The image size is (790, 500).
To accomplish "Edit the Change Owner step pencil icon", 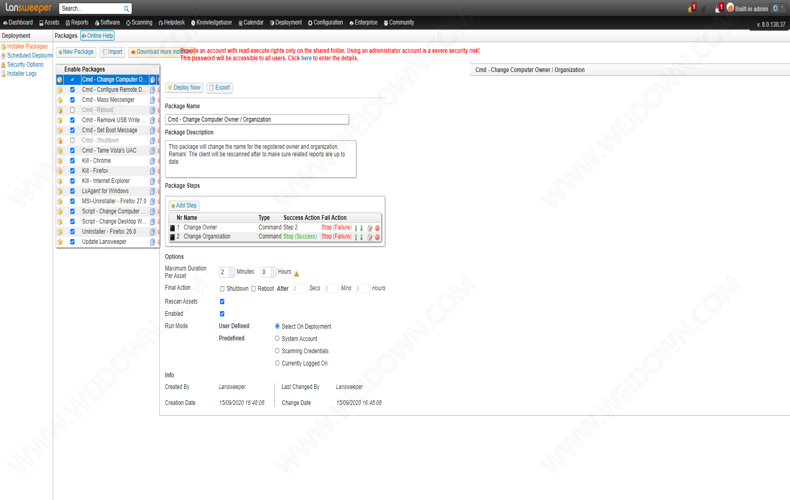I will tap(370, 228).
